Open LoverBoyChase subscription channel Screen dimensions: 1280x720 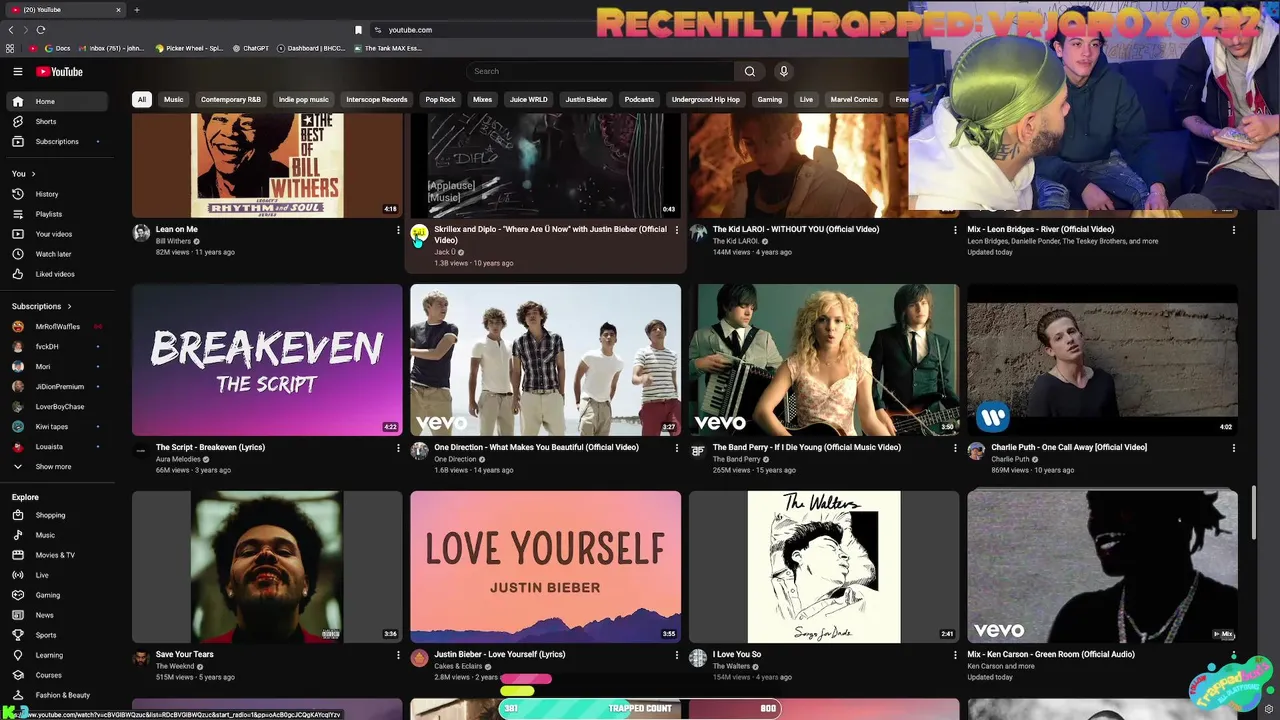pos(56,406)
